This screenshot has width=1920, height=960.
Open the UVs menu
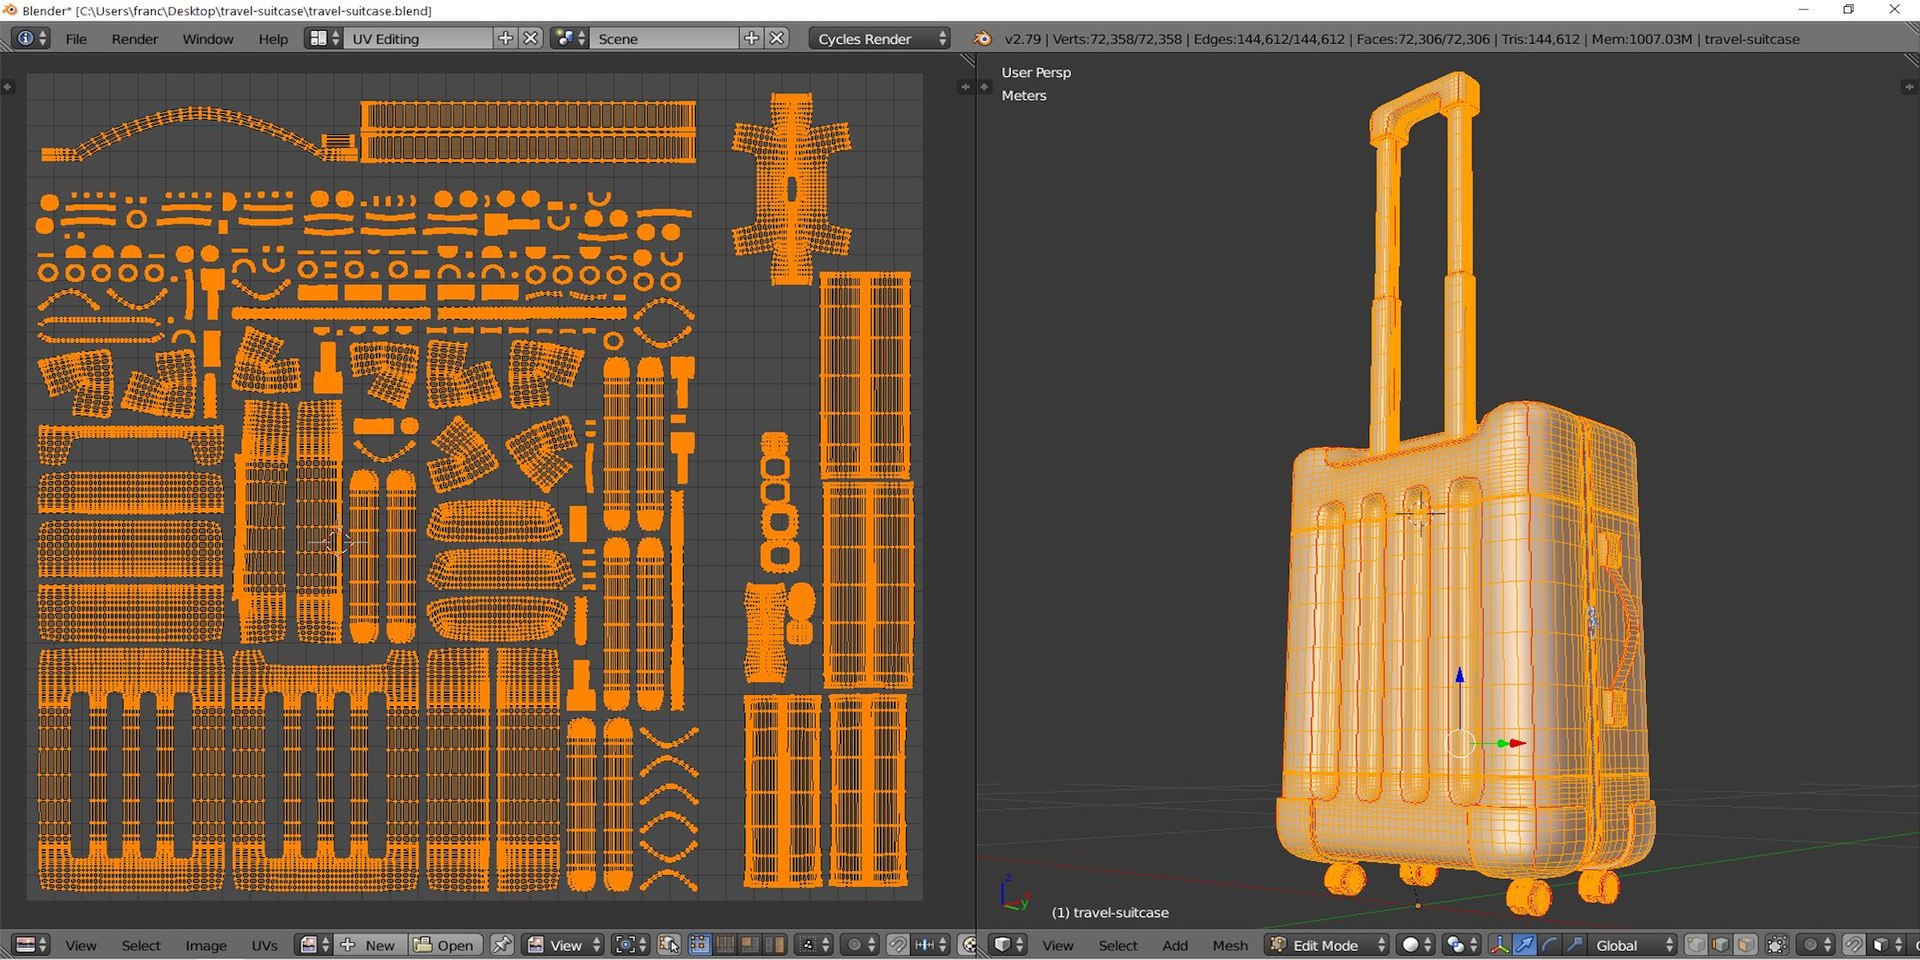click(265, 945)
